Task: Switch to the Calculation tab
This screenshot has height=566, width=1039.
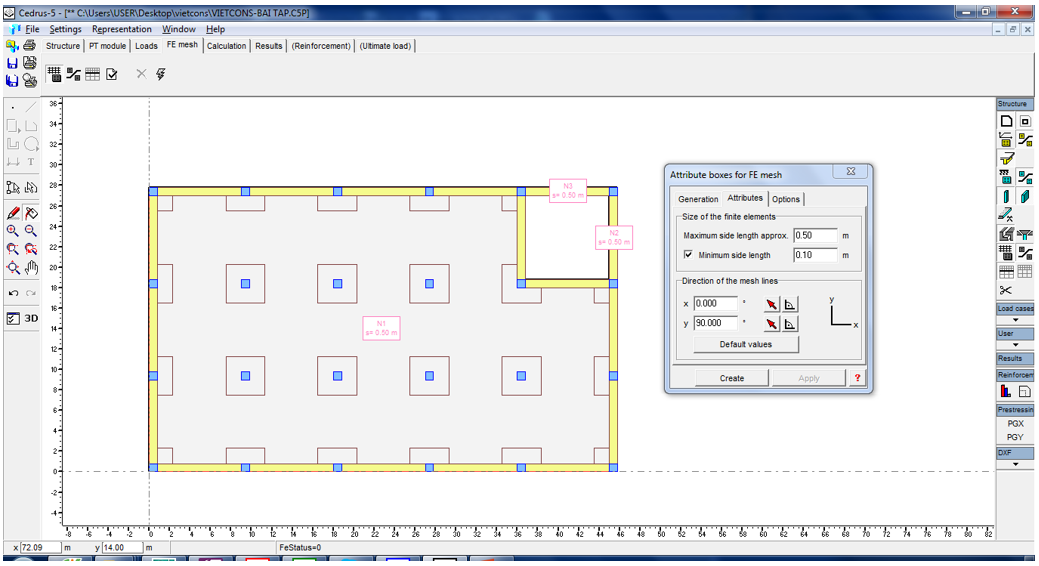Action: [227, 46]
